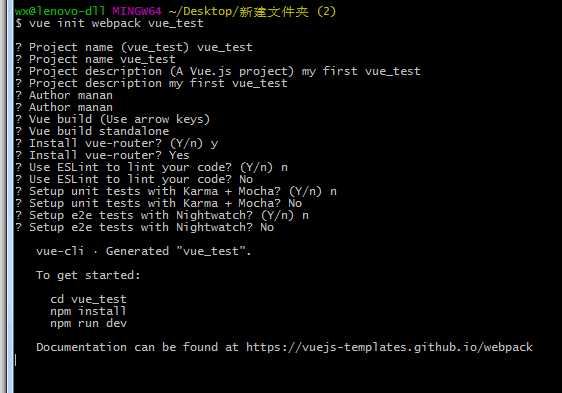
Task: Select the magenta MINGW64 text in prompt
Action: [137, 11]
